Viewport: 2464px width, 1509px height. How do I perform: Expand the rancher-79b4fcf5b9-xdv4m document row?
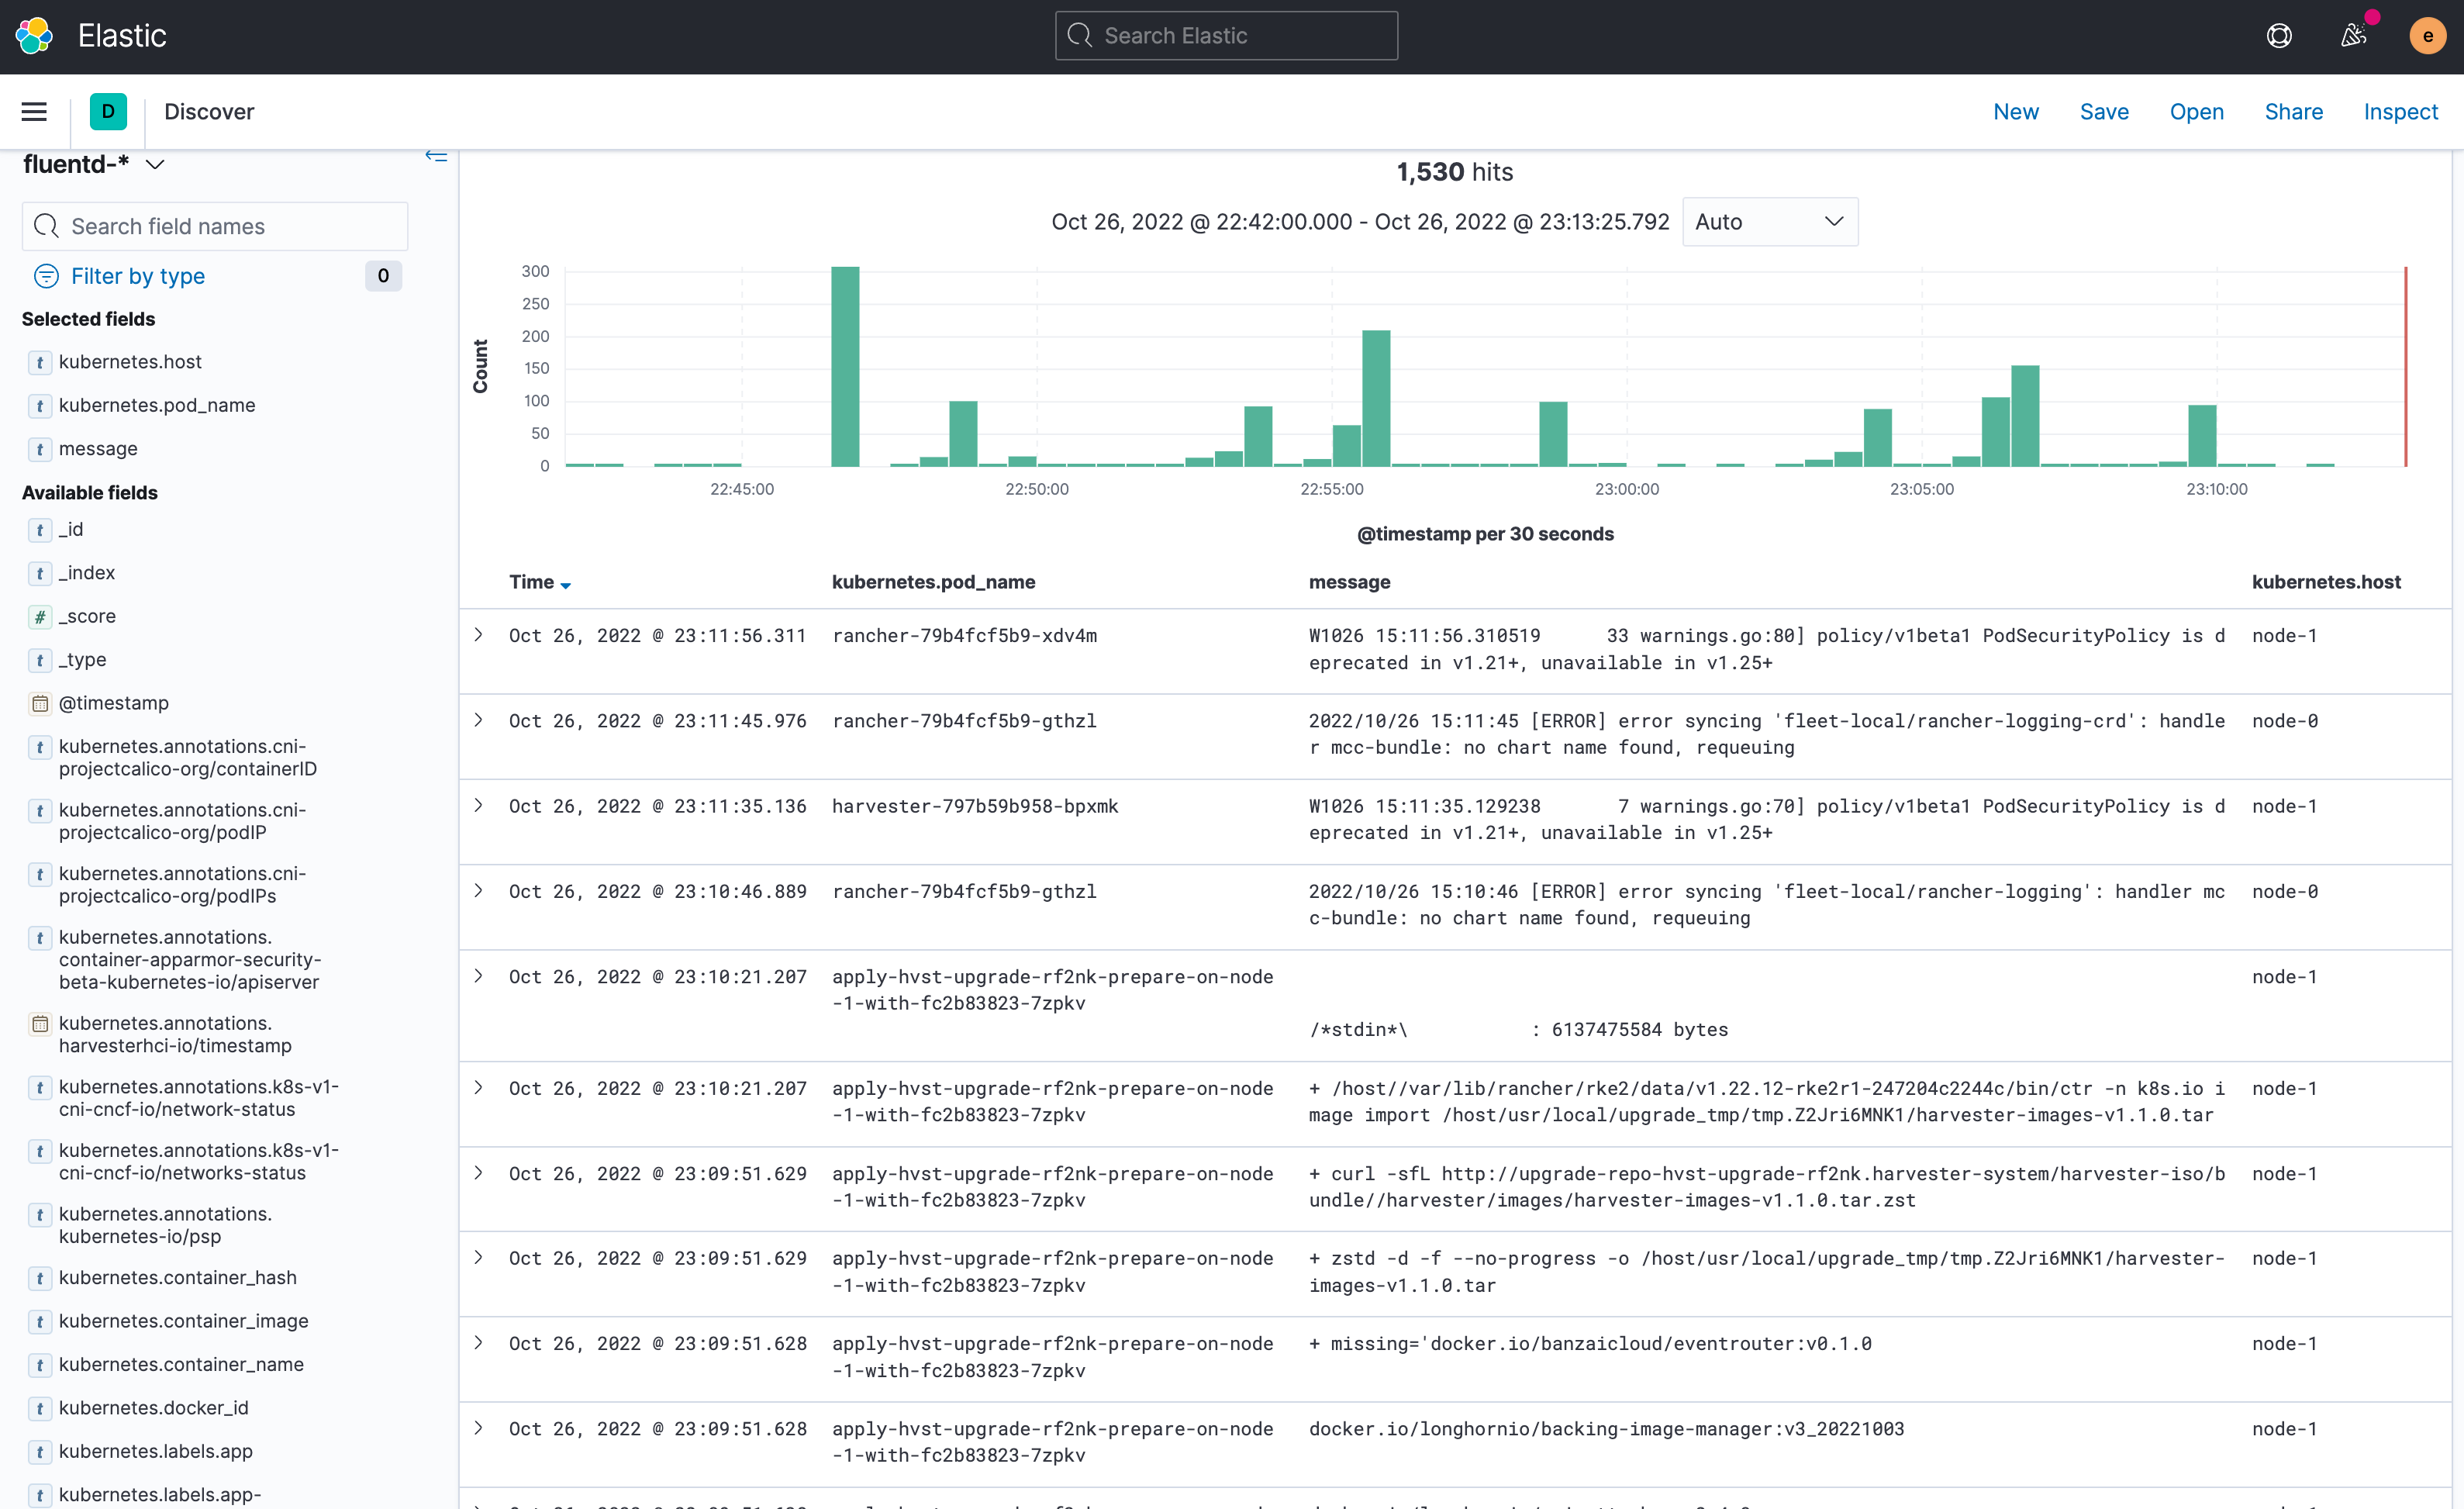(x=478, y=635)
